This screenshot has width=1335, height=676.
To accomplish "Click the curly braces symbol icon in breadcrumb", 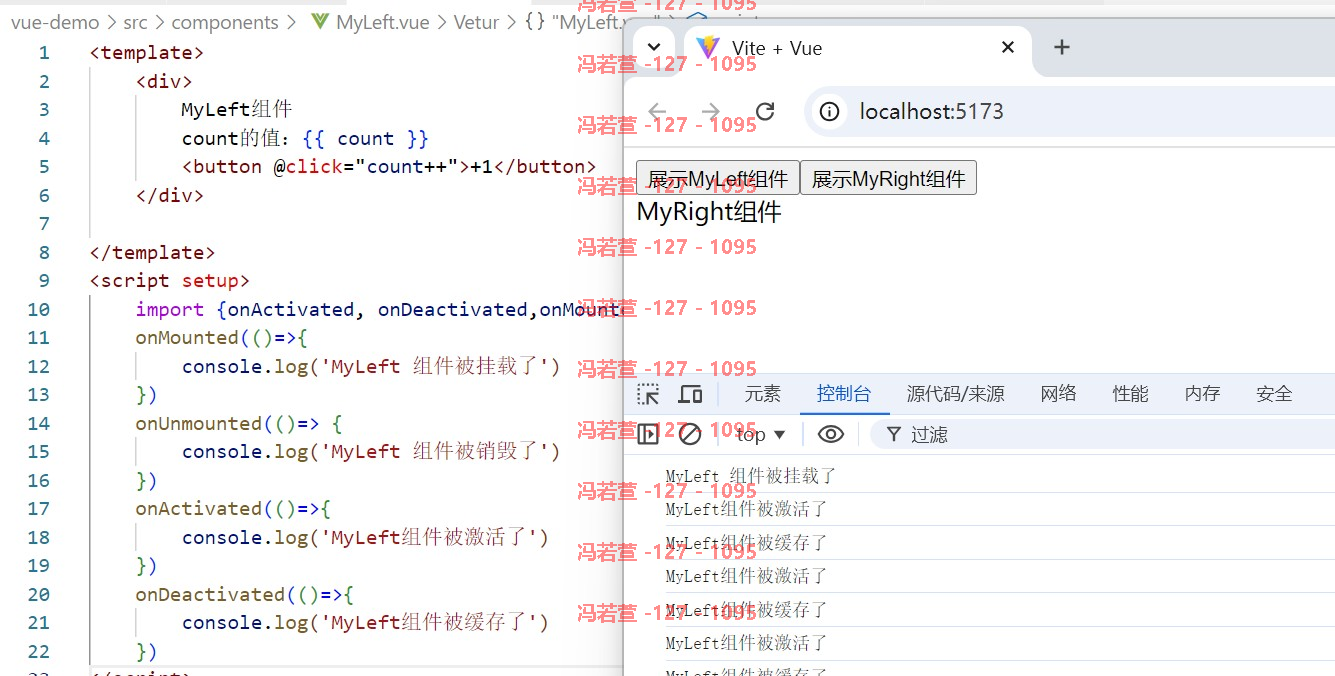I will coord(535,22).
